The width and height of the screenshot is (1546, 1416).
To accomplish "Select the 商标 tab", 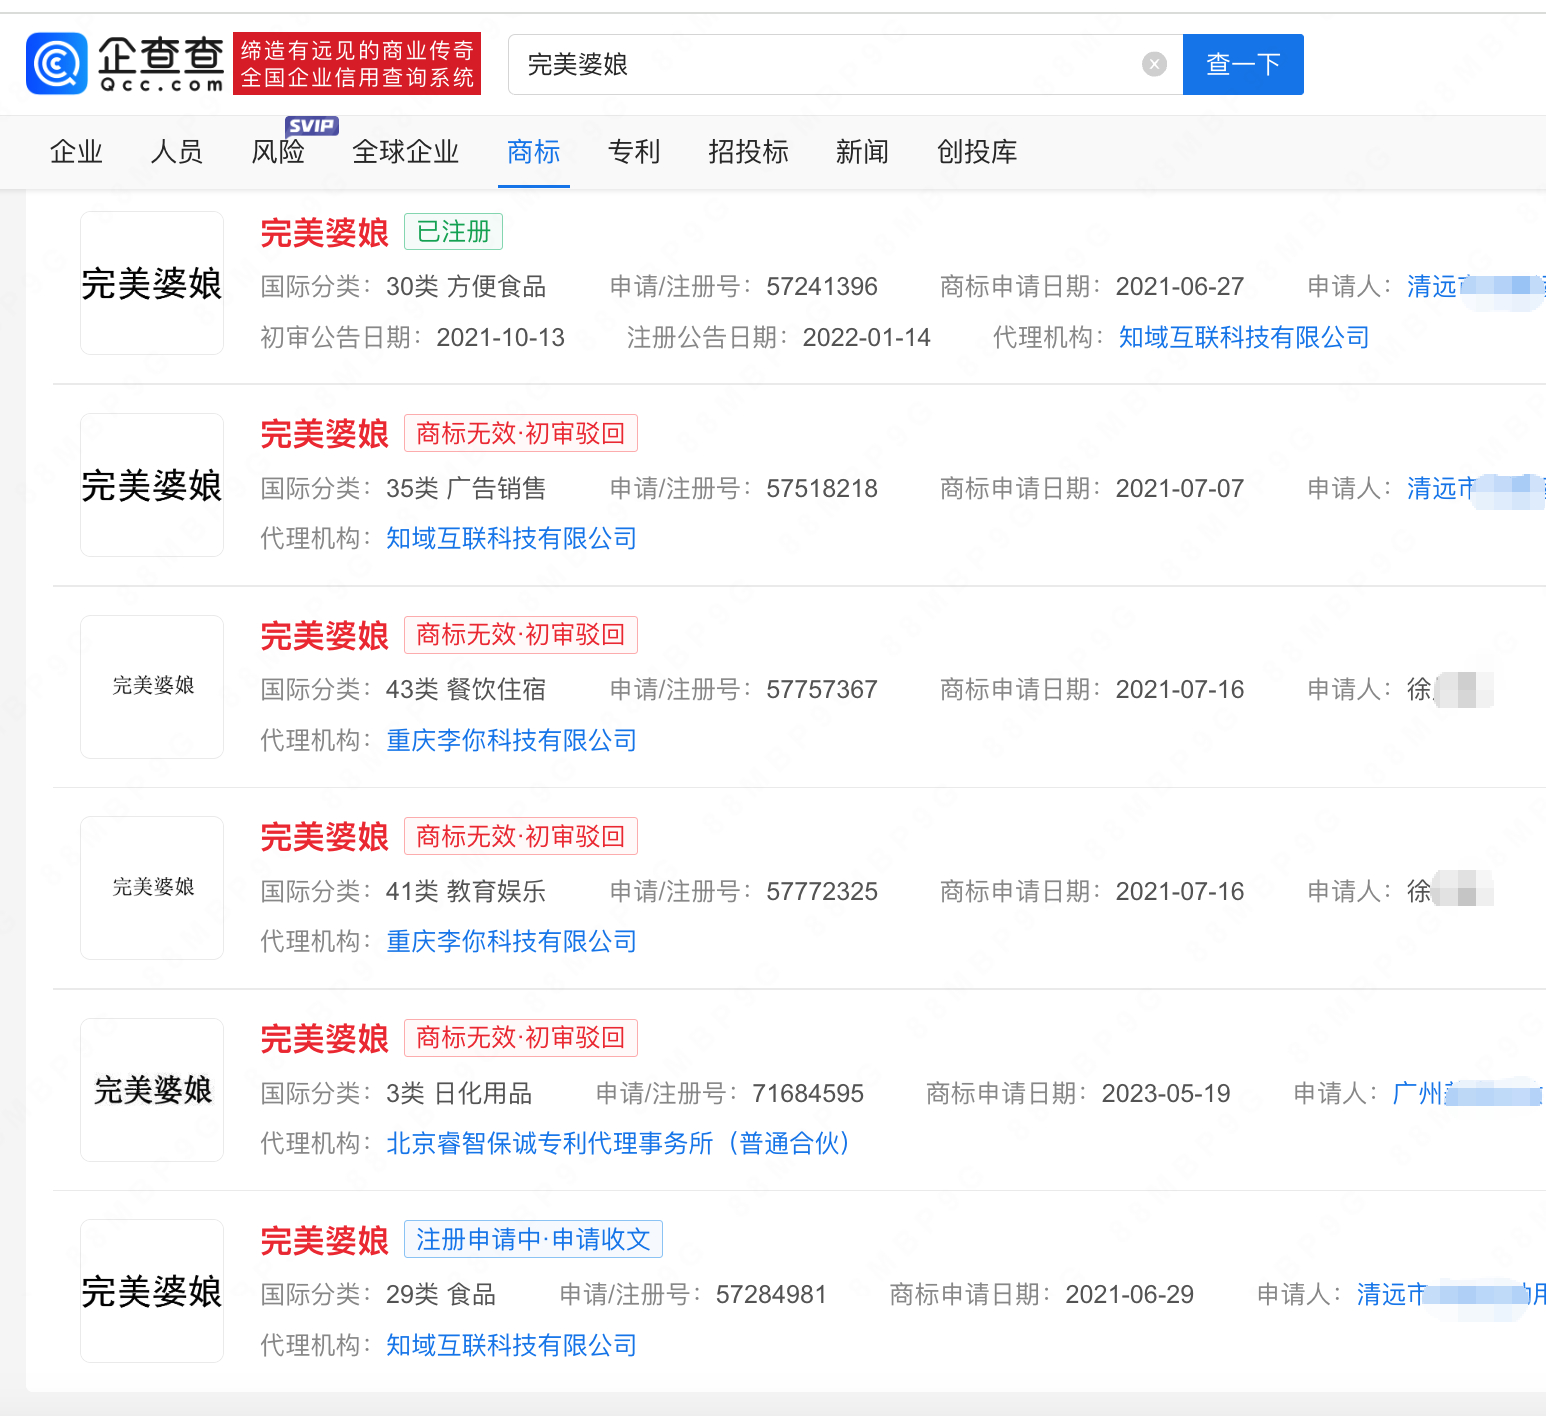I will pyautogui.click(x=534, y=152).
